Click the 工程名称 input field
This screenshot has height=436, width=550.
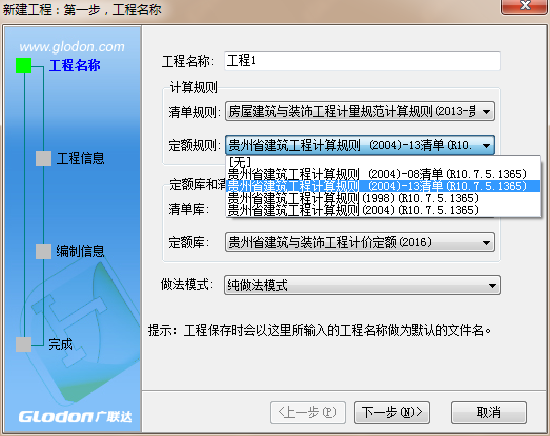[x=362, y=61]
